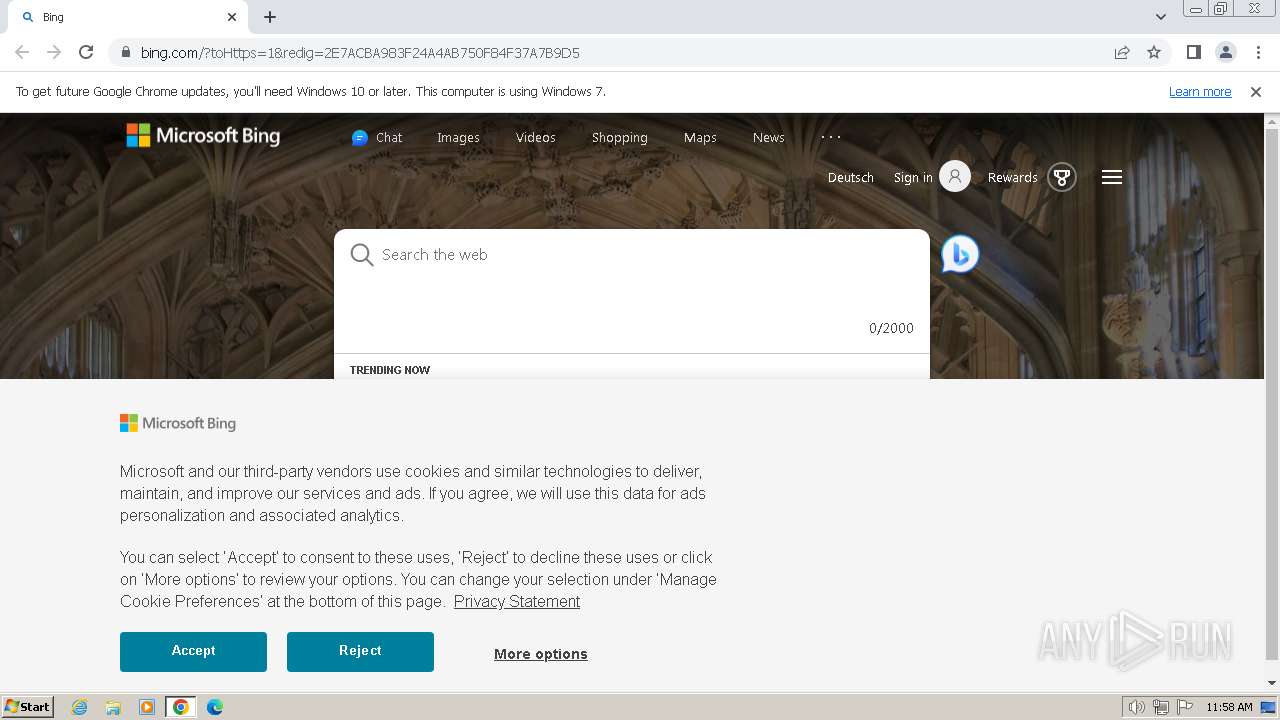This screenshot has height=720, width=1280.
Task: Click the 11:58 AM taskbar clock
Action: pos(1229,707)
